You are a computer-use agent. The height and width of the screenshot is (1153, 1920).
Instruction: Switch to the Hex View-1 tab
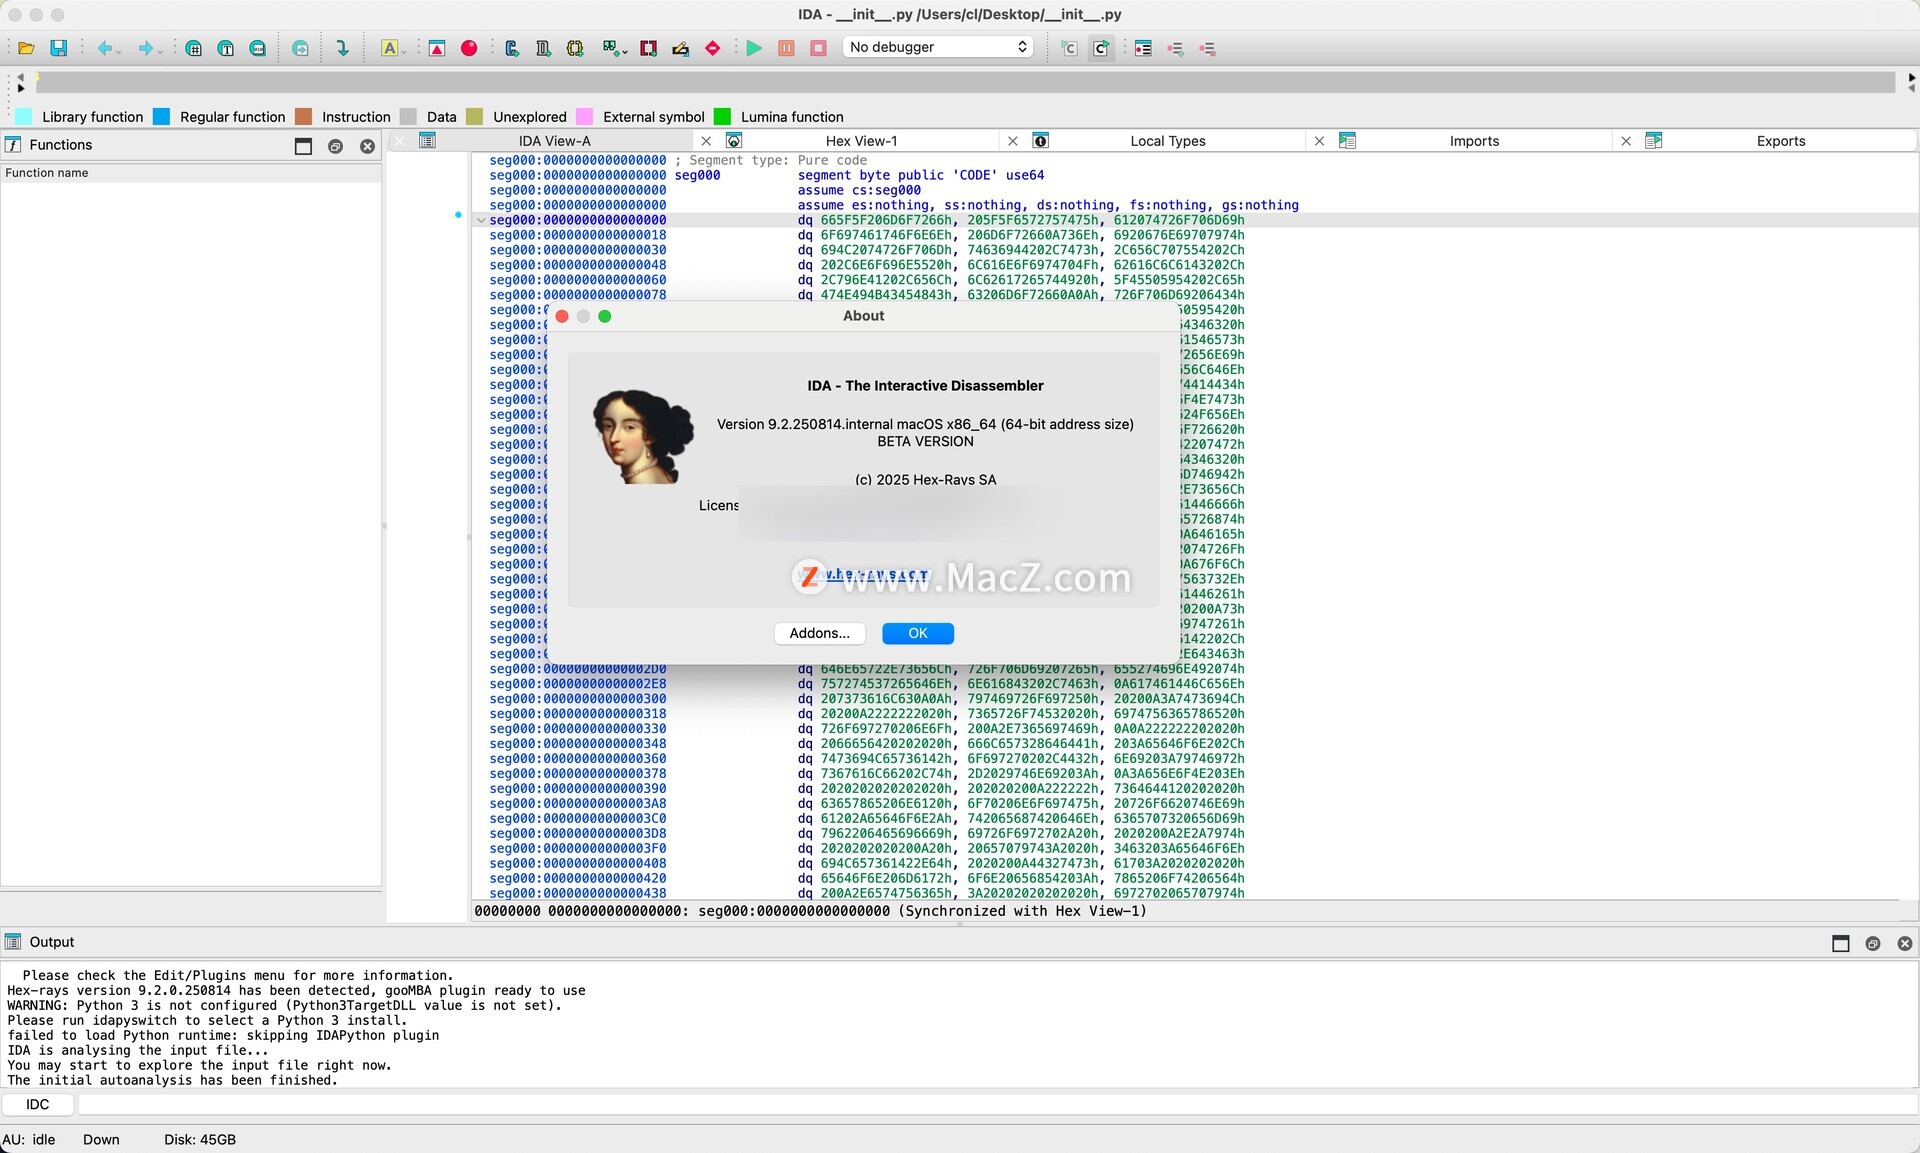pos(861,141)
